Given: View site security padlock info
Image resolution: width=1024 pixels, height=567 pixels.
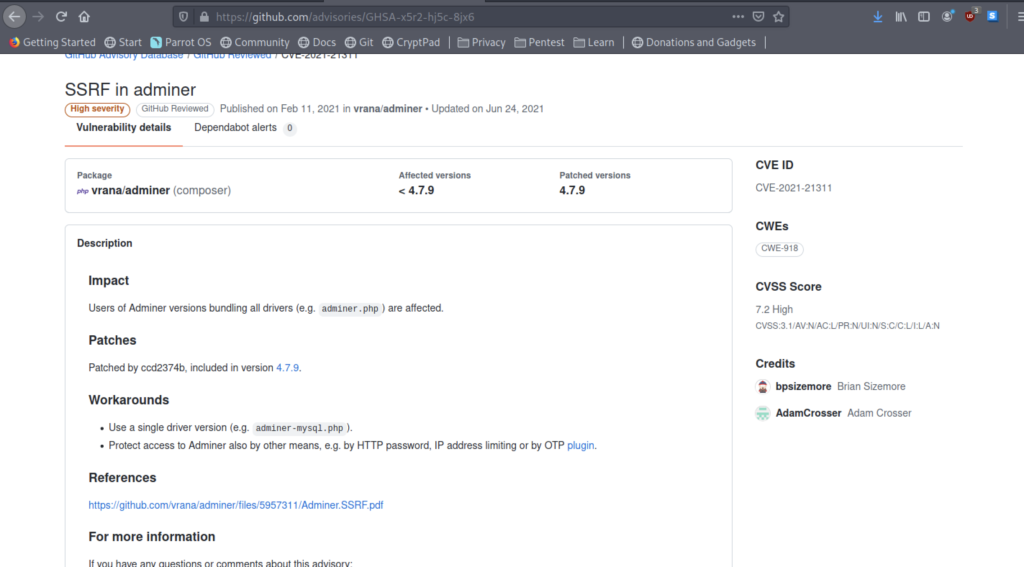Looking at the screenshot, I should point(204,17).
